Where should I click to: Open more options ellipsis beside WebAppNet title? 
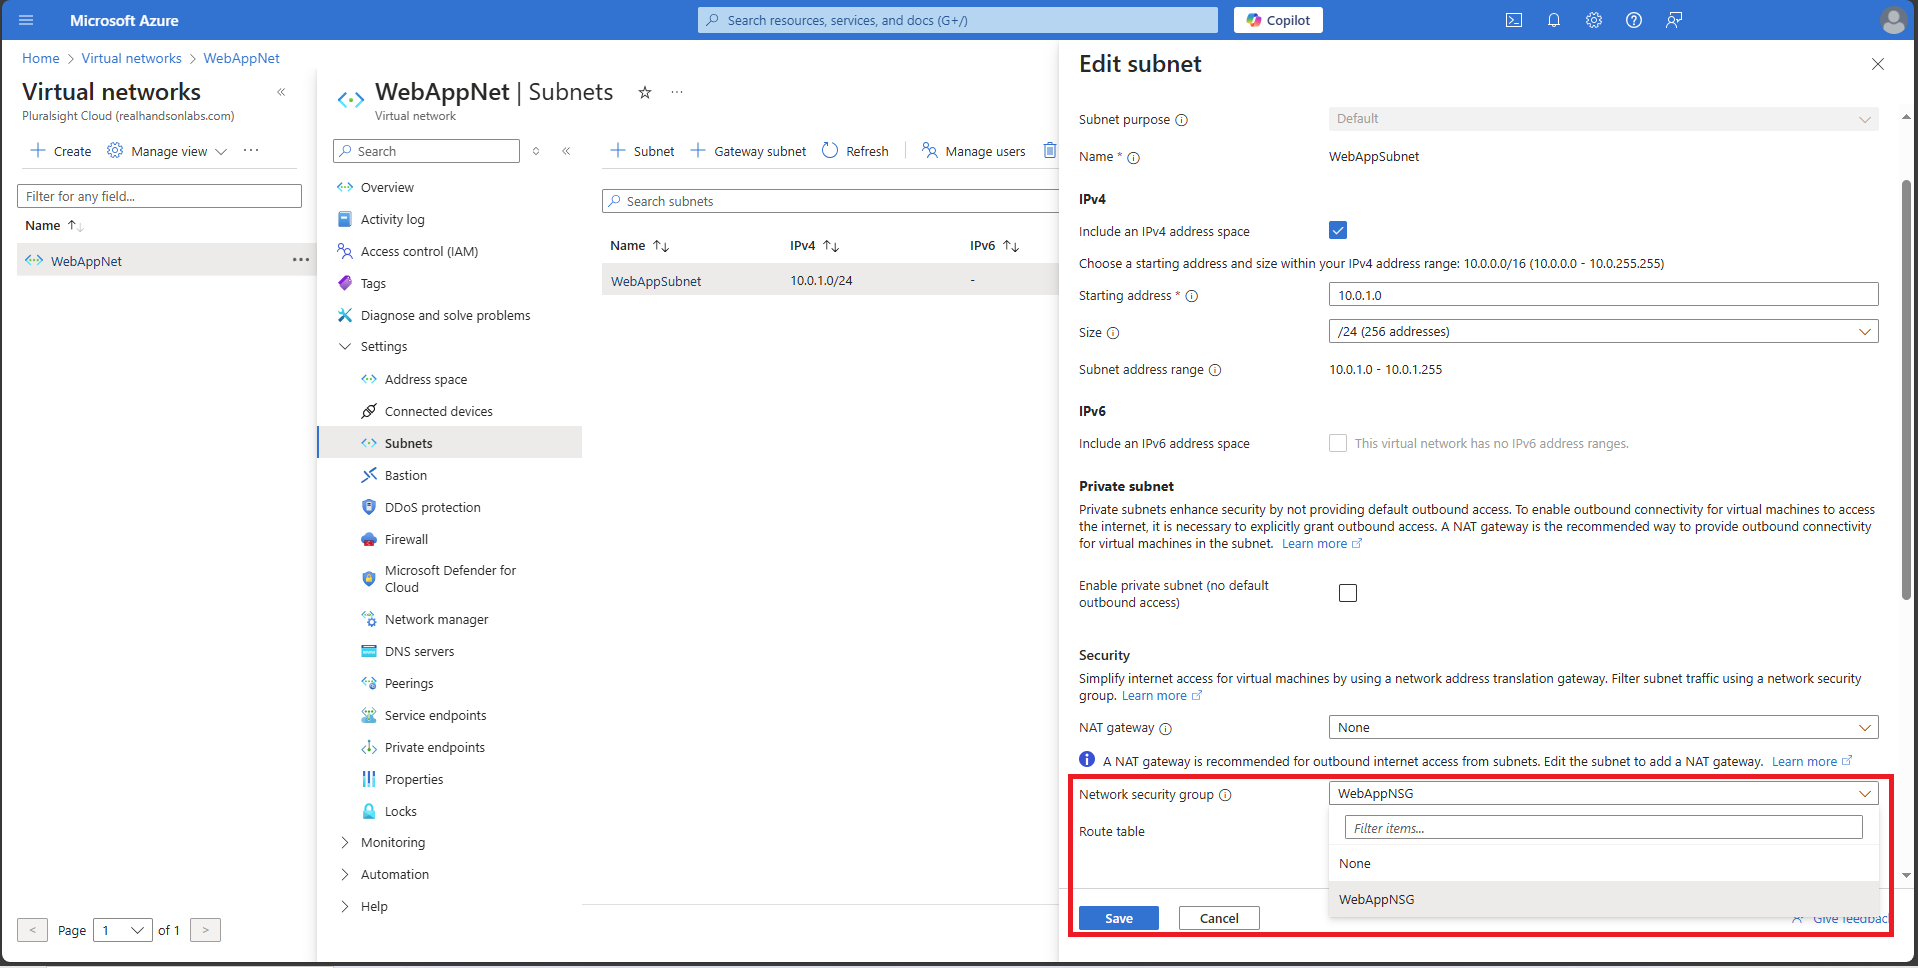pyautogui.click(x=677, y=92)
